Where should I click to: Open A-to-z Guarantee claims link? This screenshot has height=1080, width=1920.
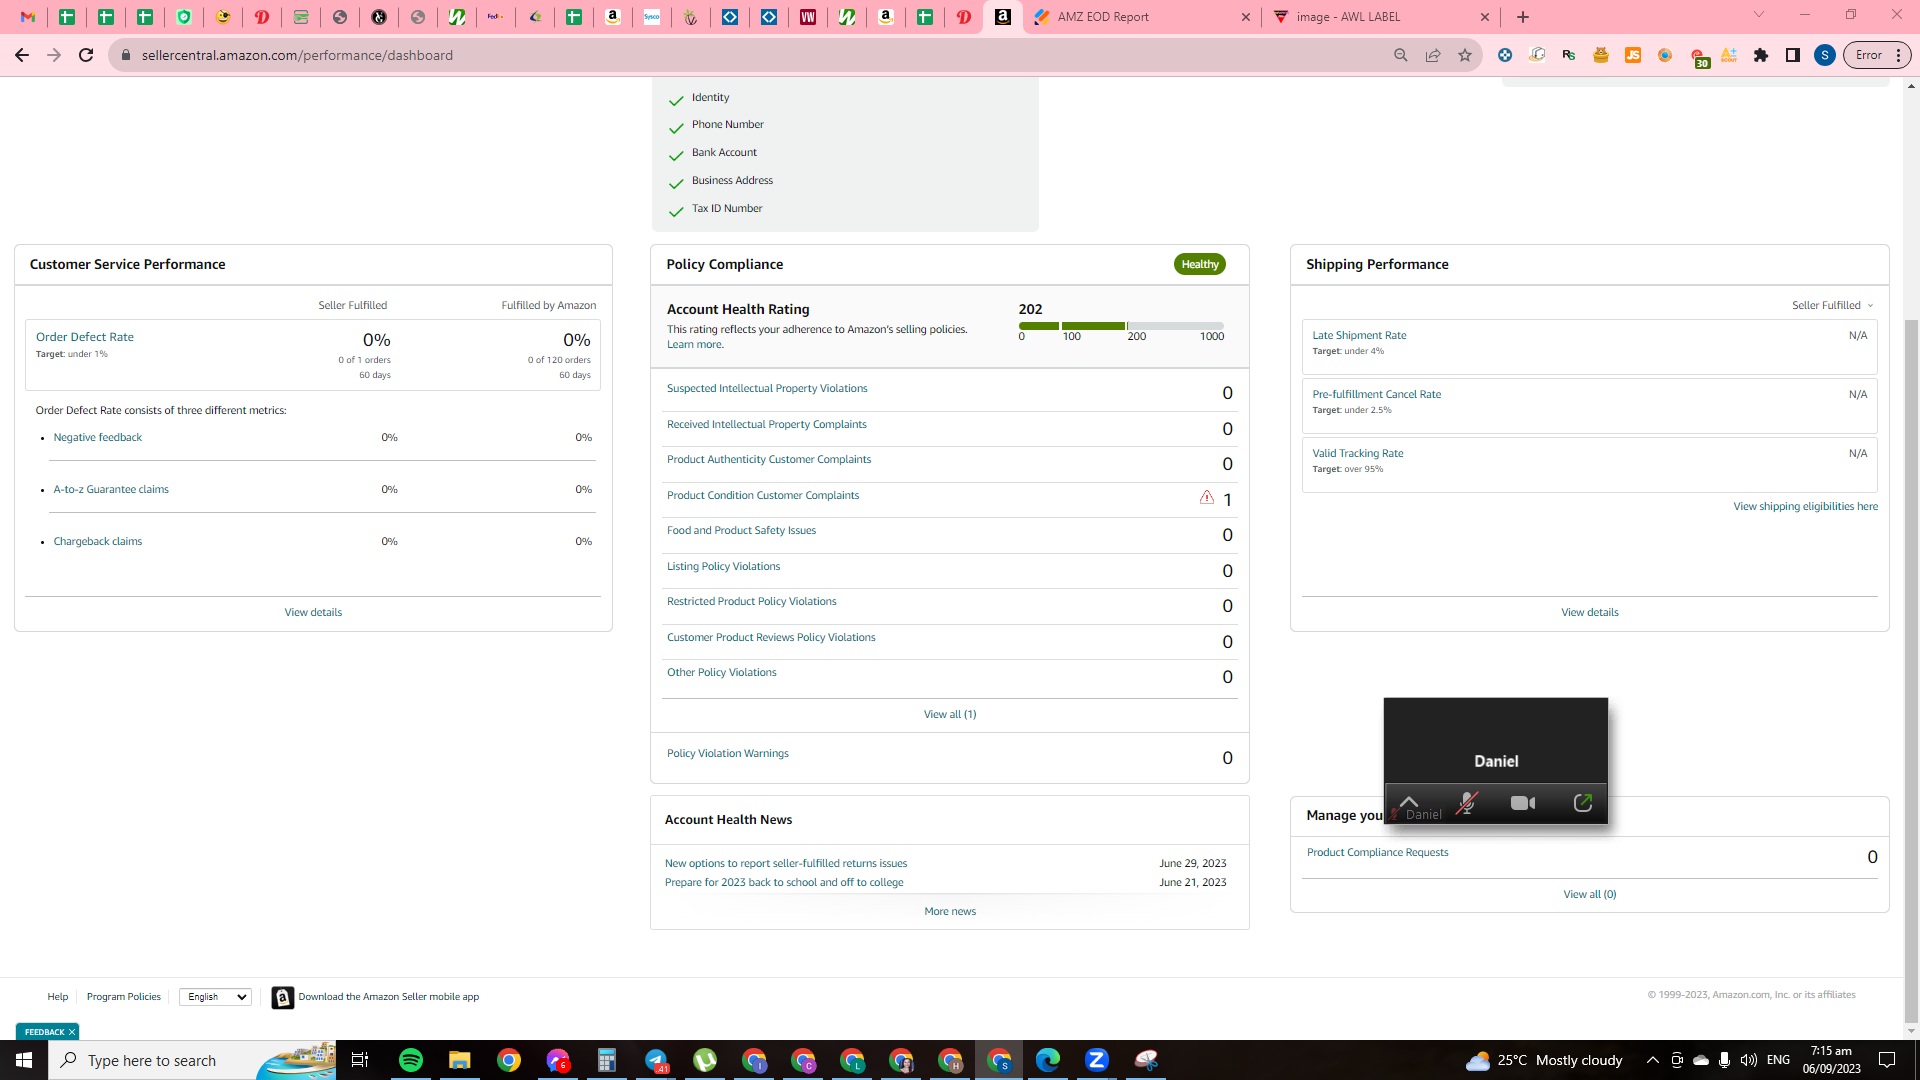[x=111, y=490]
